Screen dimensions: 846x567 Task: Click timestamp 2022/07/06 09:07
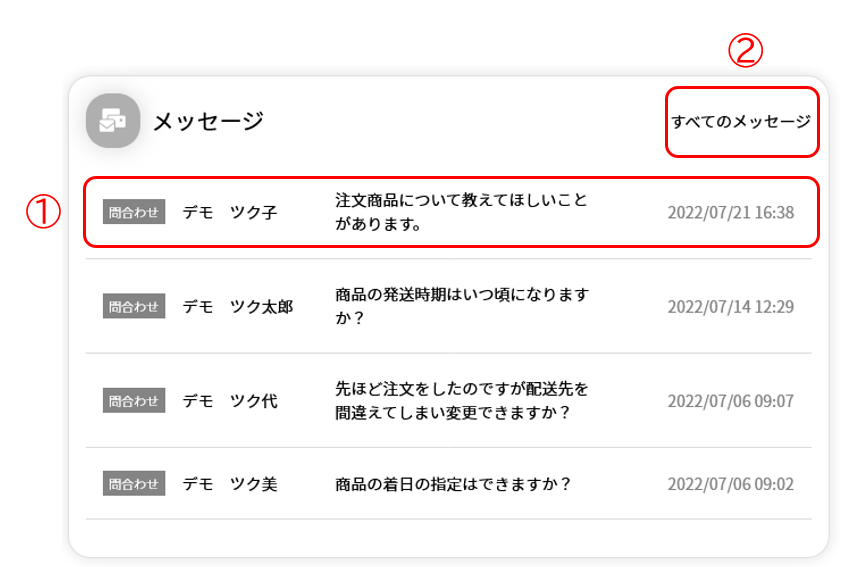[x=731, y=401]
